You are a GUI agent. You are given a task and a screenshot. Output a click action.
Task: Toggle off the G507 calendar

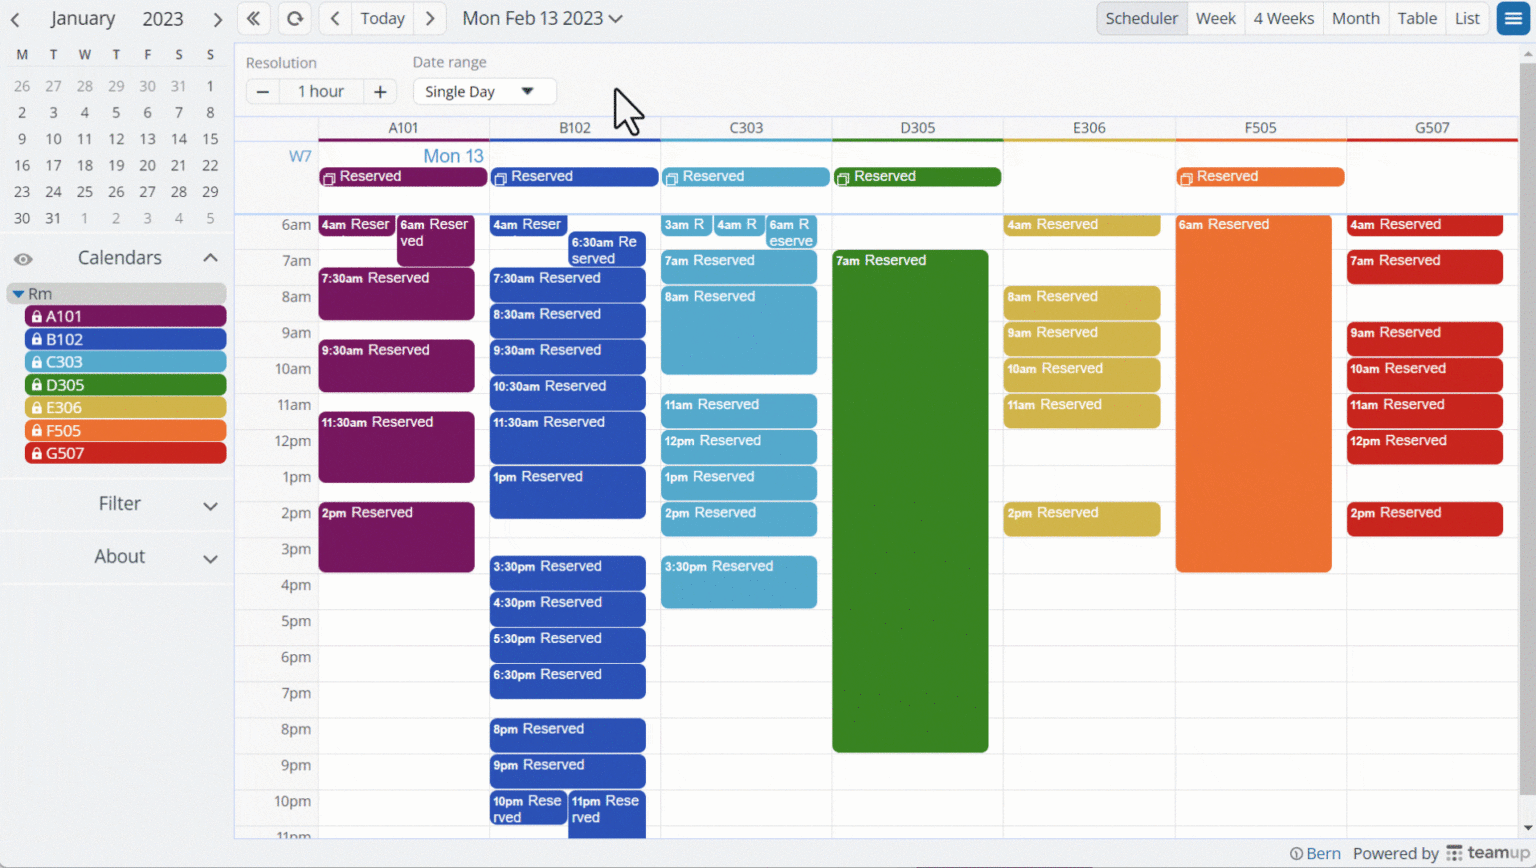tap(124, 453)
